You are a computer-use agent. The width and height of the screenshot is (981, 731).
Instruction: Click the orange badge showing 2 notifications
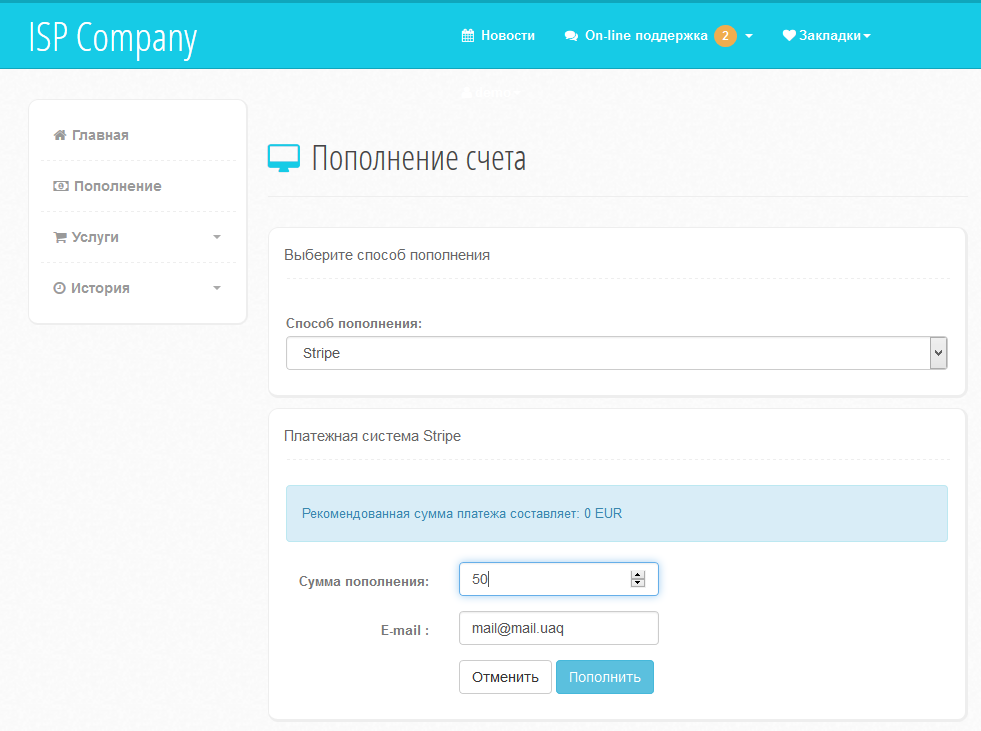(725, 36)
